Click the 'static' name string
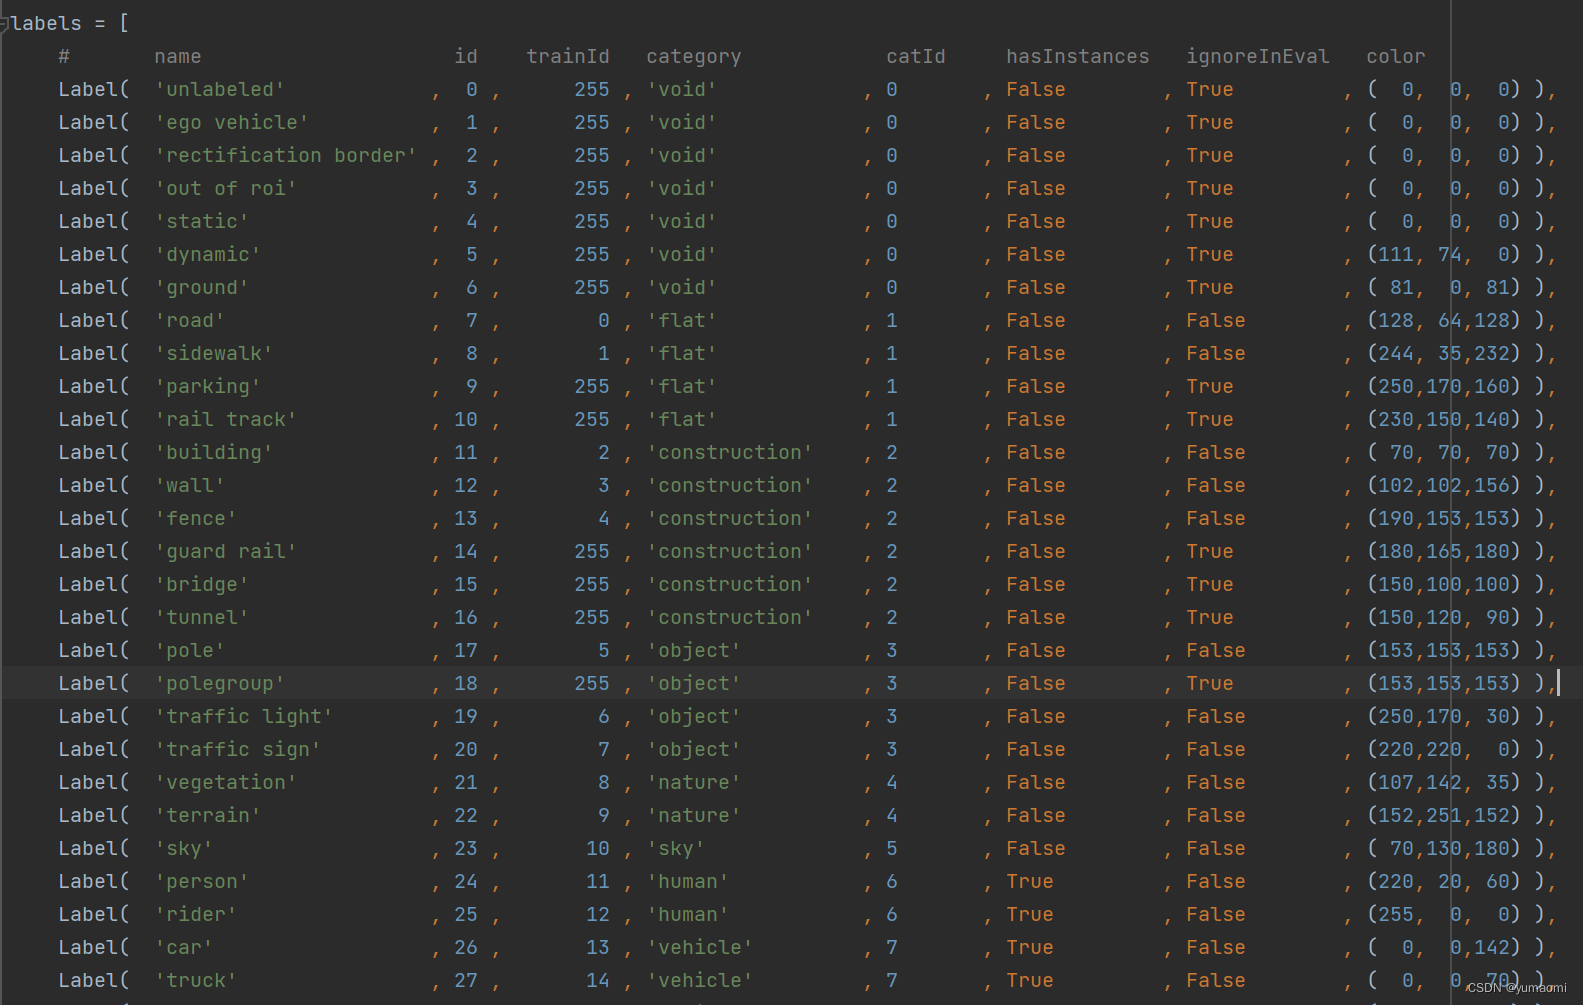Image resolution: width=1583 pixels, height=1005 pixels. [x=202, y=222]
